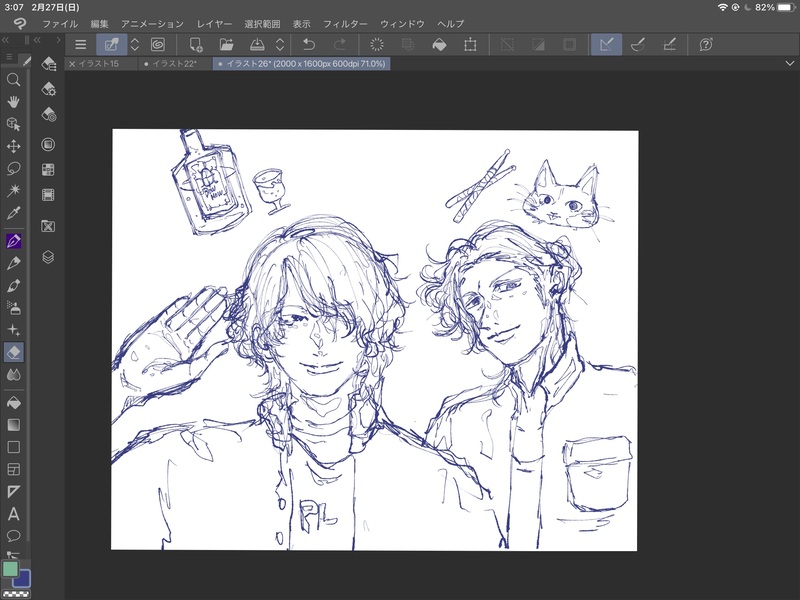
Task: Select the Hand move-canvas tool
Action: point(14,102)
